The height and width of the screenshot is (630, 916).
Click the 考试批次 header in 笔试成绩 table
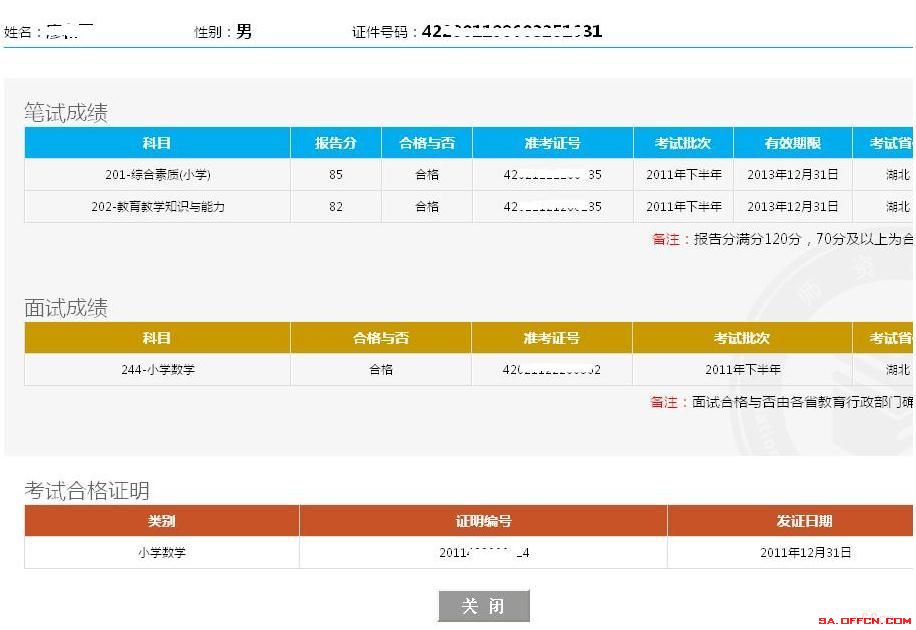(x=683, y=143)
